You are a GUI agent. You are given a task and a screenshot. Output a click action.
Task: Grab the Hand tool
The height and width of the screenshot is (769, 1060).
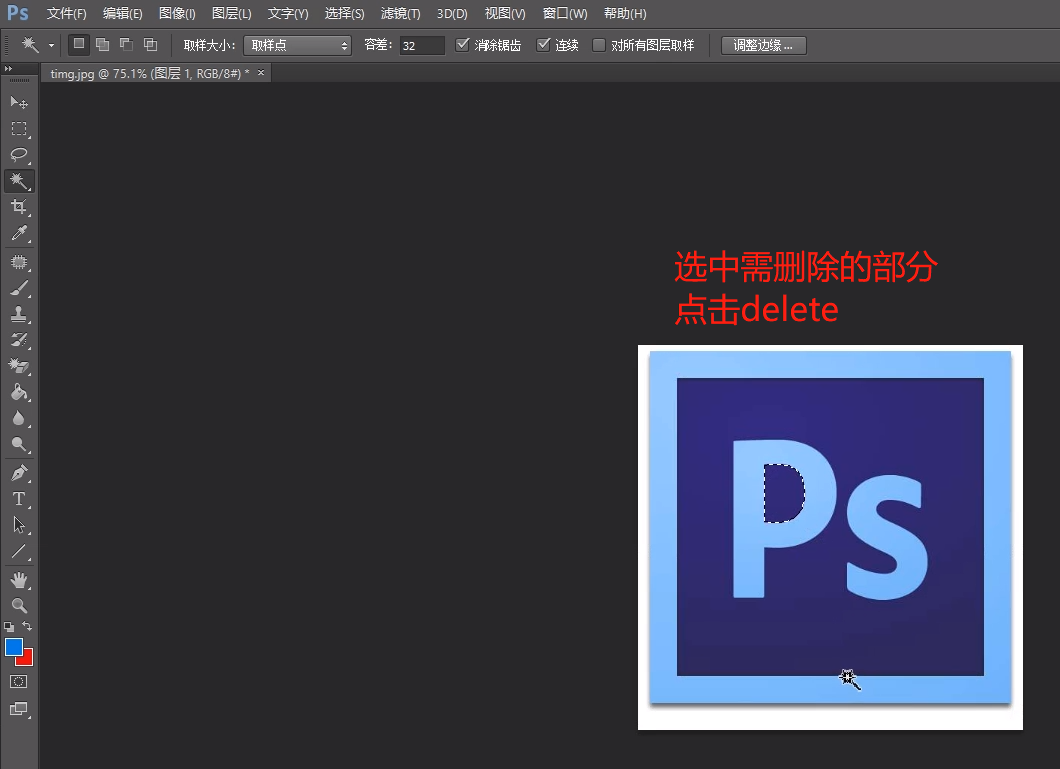pos(19,579)
